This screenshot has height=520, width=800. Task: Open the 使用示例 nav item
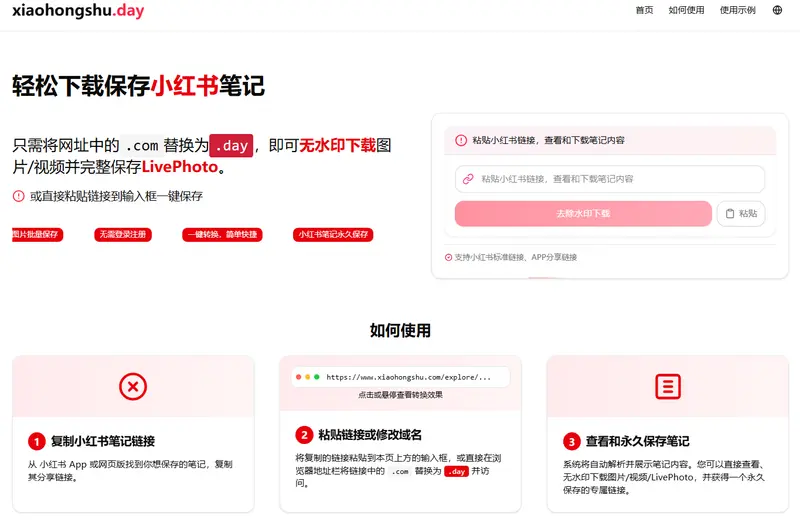[x=737, y=10]
